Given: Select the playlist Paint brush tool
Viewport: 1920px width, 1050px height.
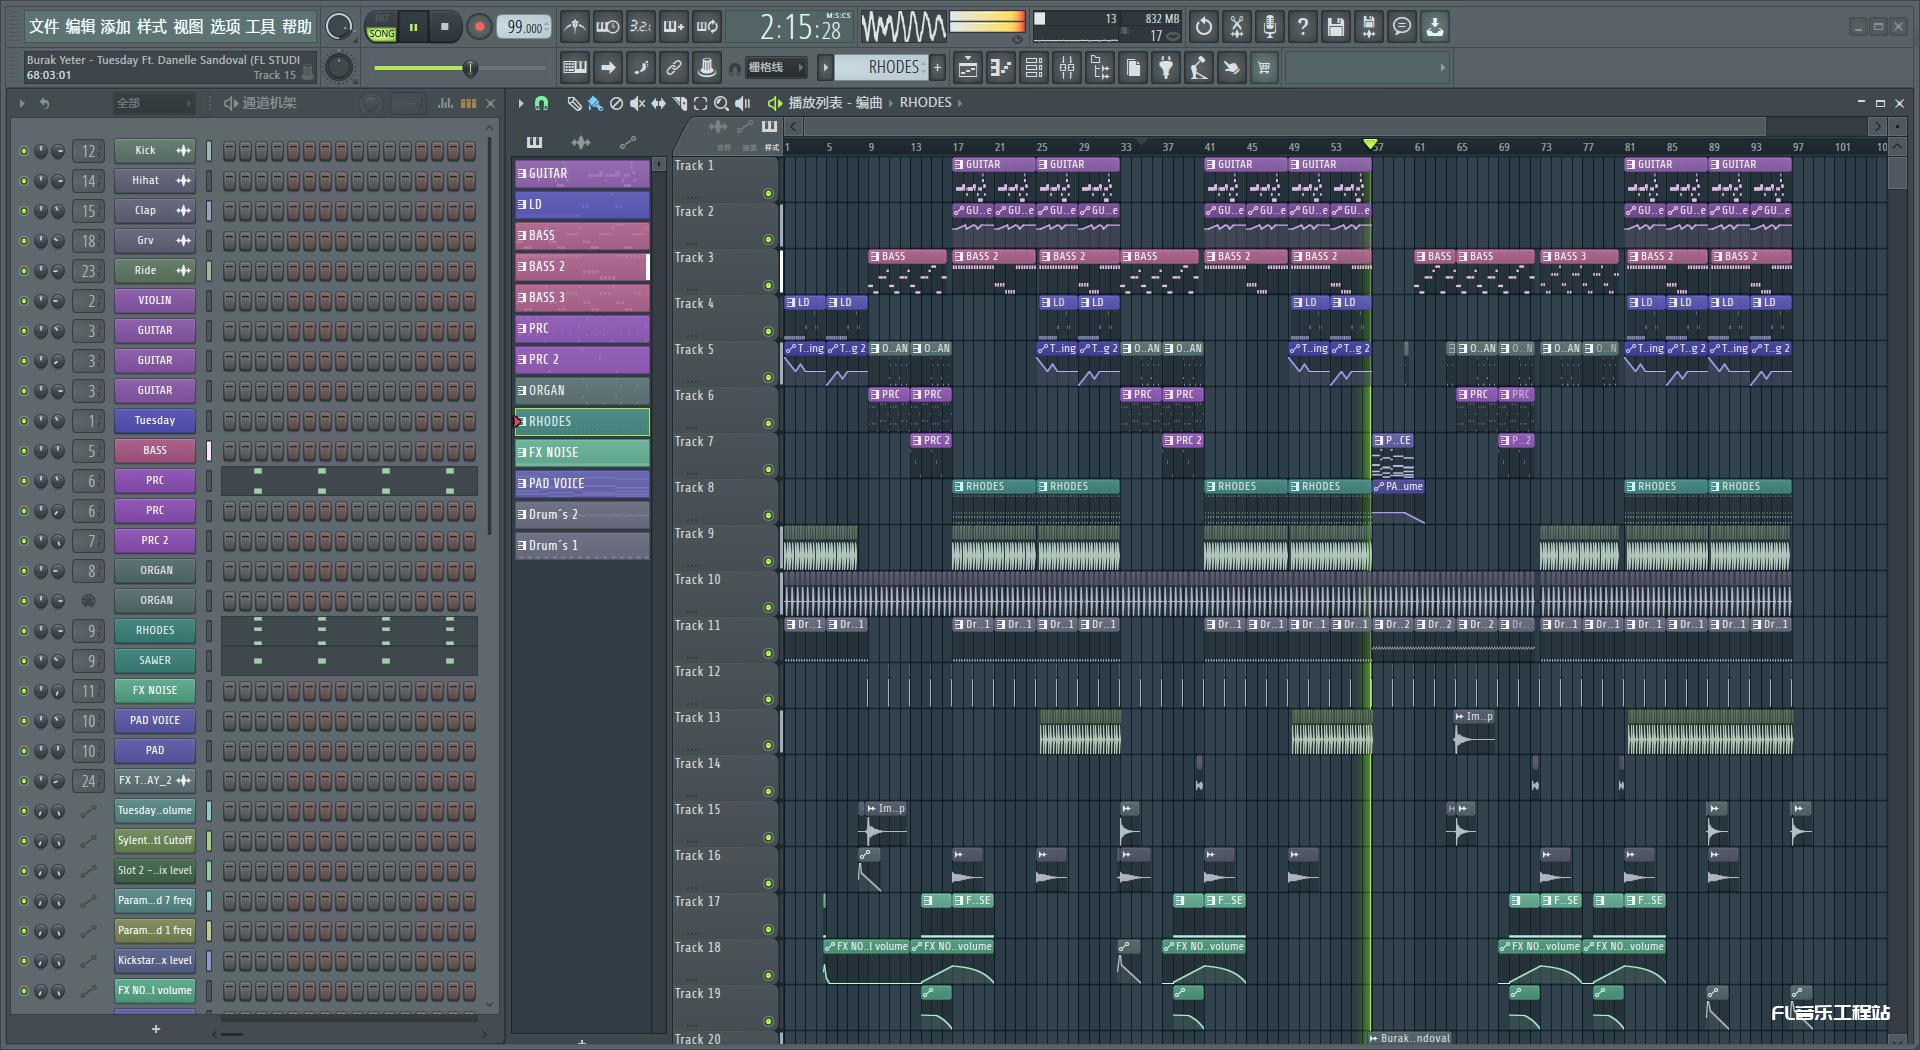Looking at the screenshot, I should click(x=595, y=103).
